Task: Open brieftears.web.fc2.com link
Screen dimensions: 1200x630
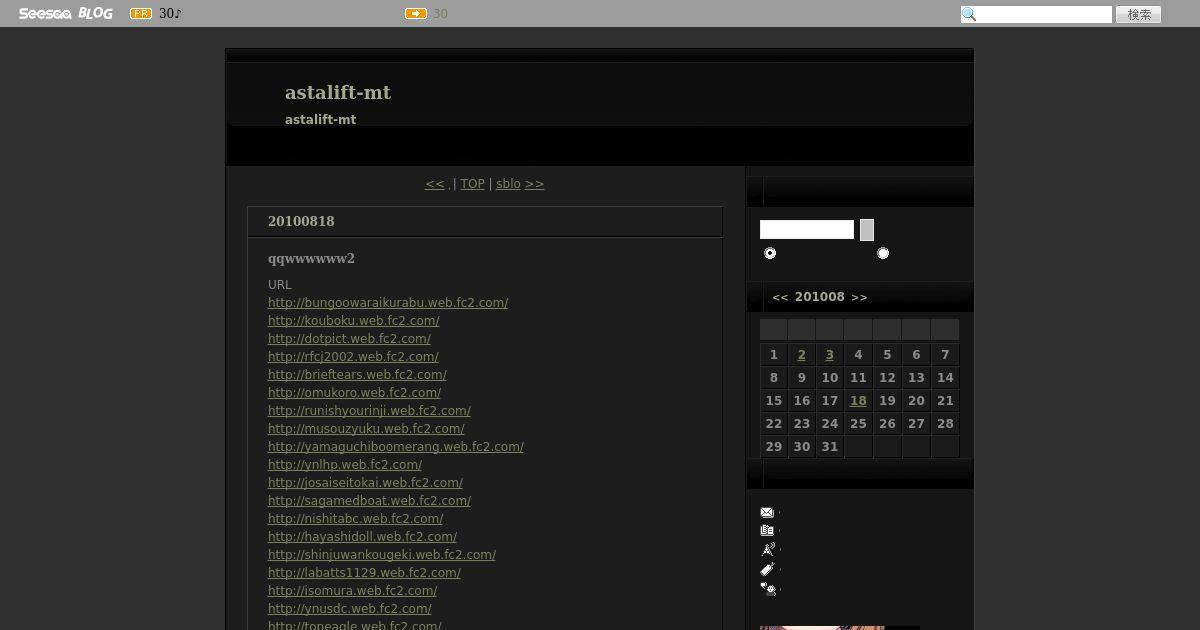Action: [x=357, y=375]
